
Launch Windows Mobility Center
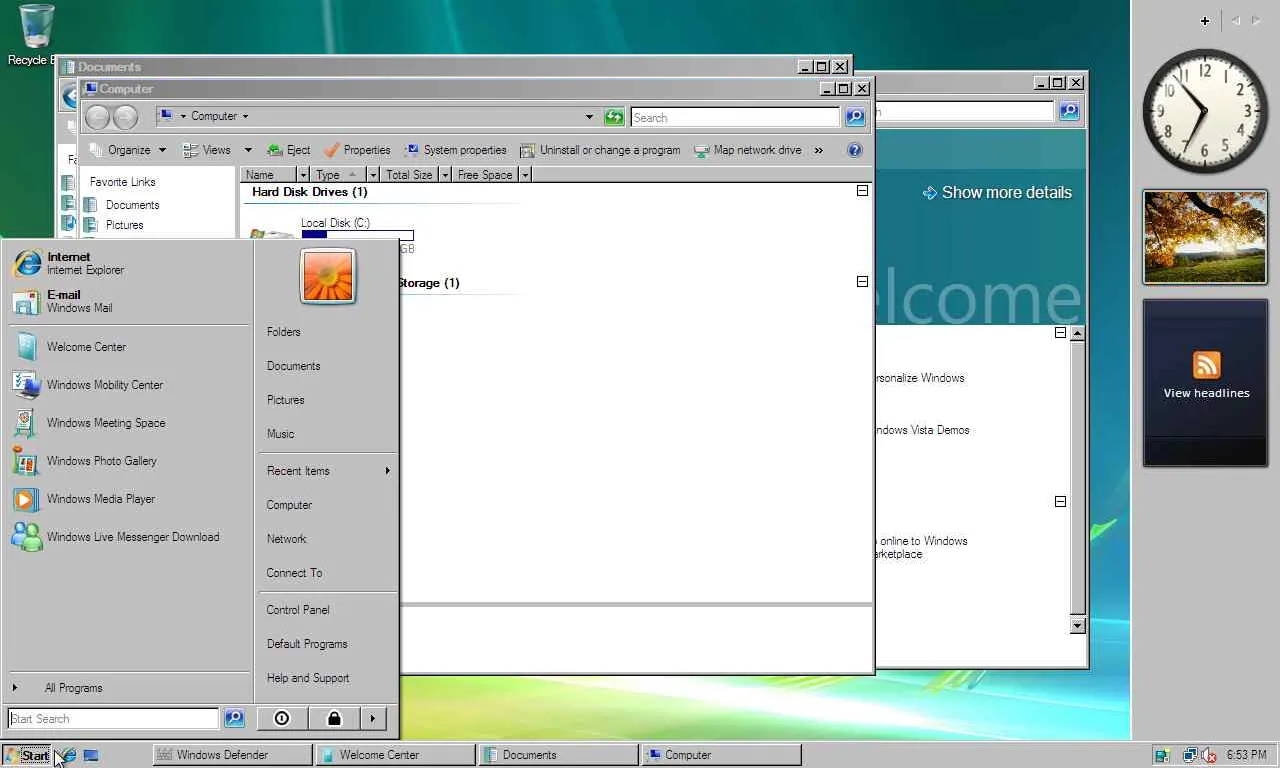[x=128, y=385]
